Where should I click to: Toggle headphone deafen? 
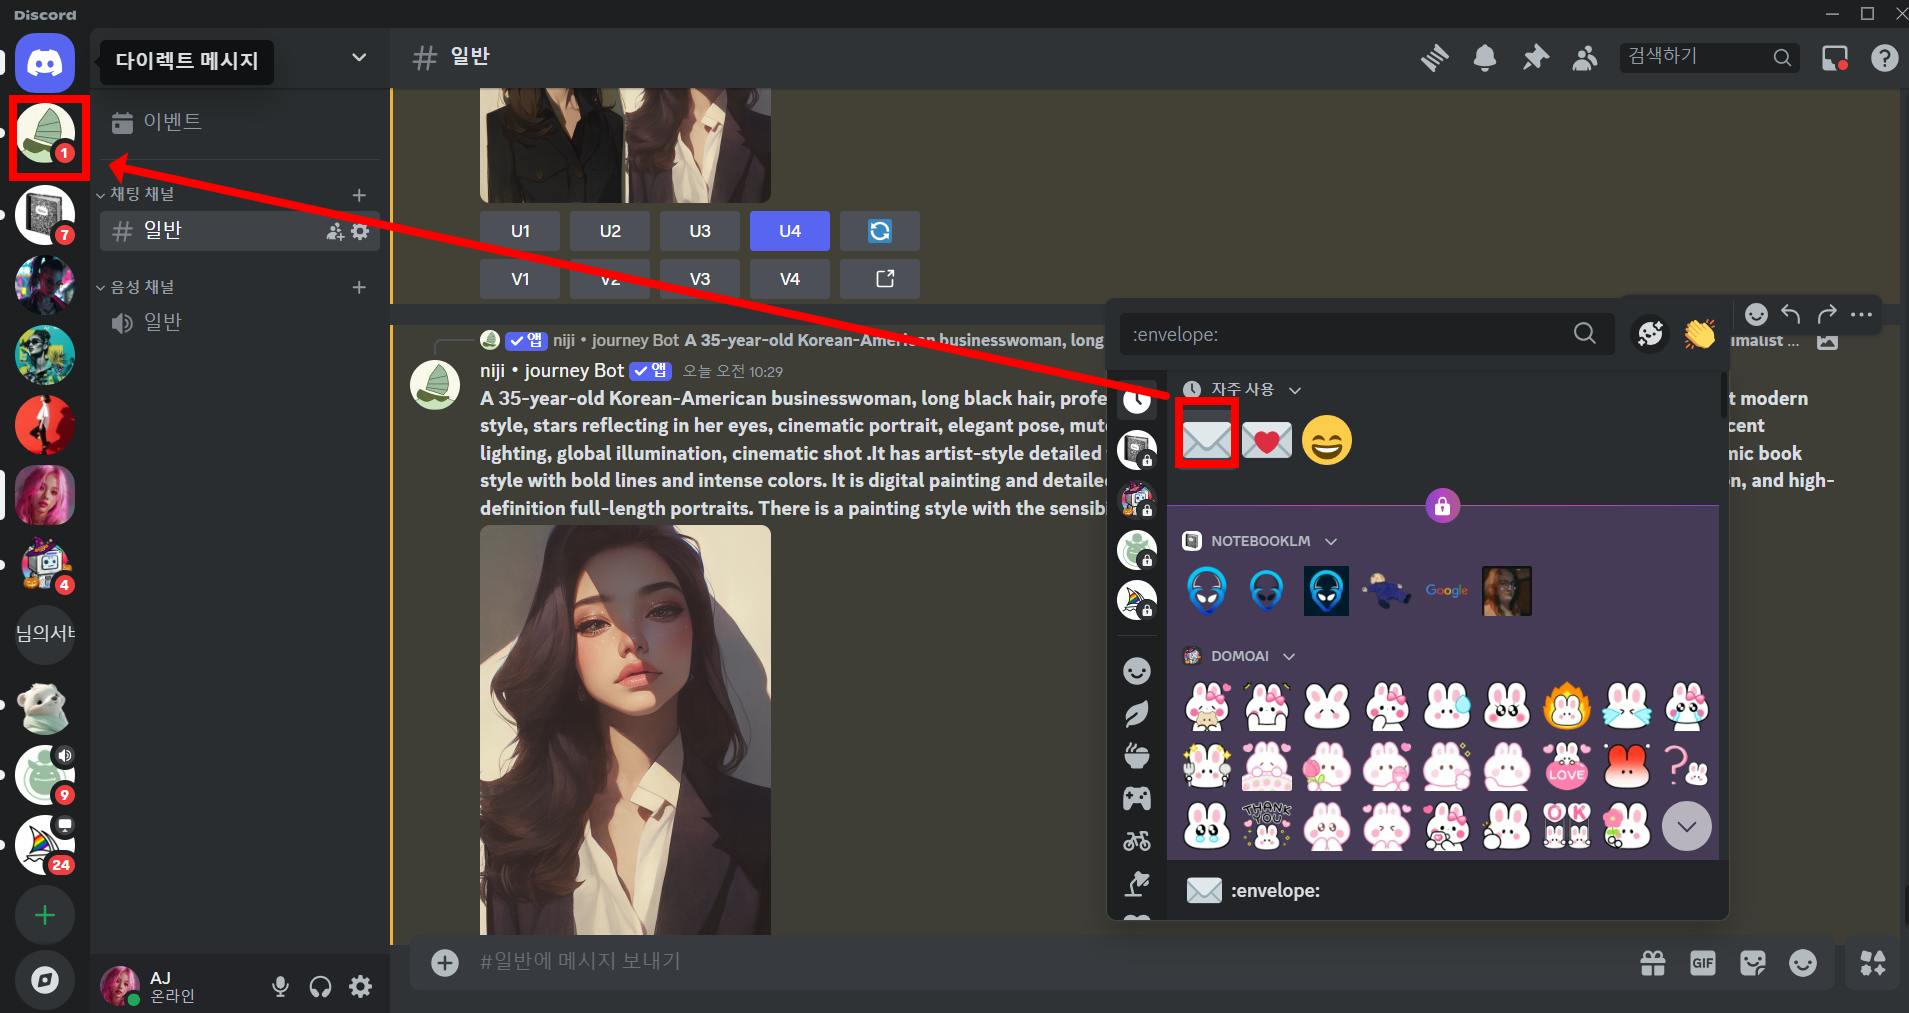click(x=320, y=987)
